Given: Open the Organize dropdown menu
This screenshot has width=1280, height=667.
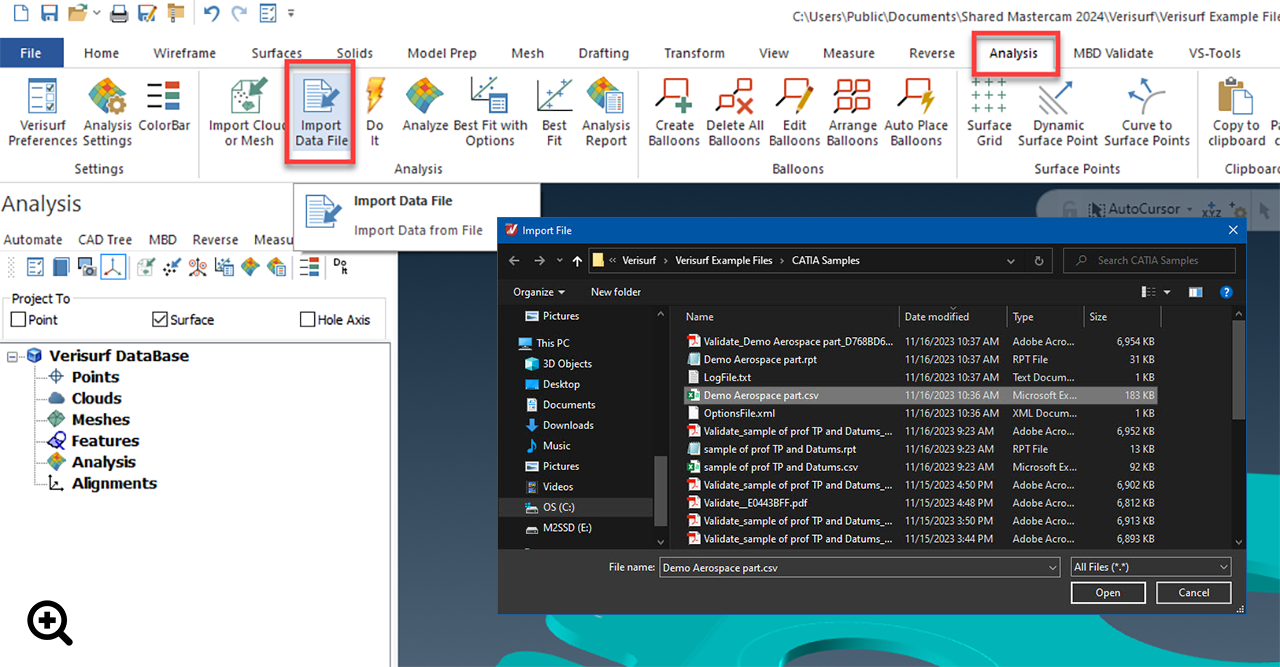Looking at the screenshot, I should pyautogui.click(x=540, y=292).
